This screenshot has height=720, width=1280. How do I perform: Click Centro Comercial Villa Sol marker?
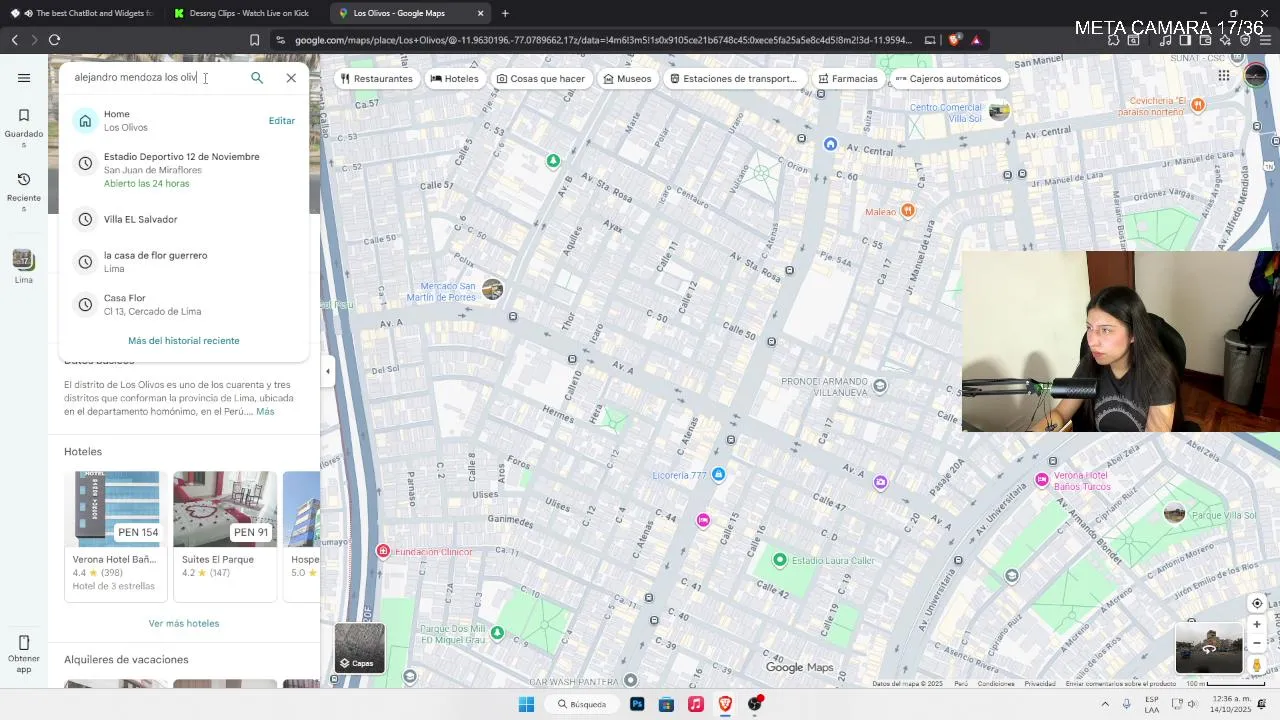point(998,112)
